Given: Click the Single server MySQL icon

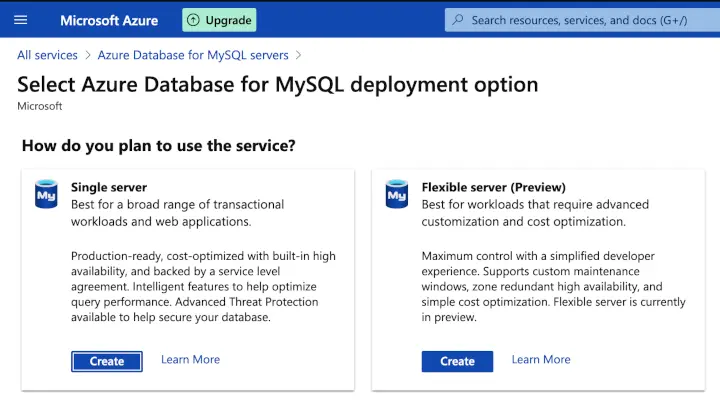Looking at the screenshot, I should click(x=46, y=194).
